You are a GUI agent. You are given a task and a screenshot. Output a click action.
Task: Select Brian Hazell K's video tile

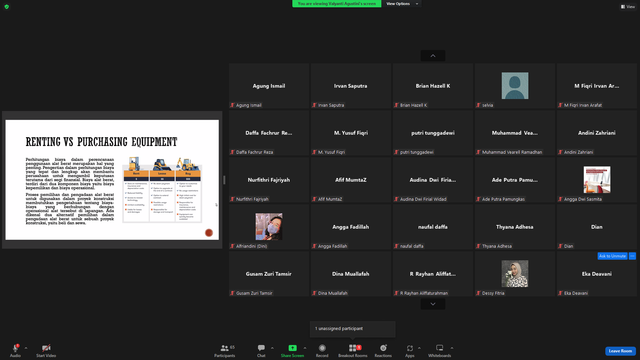pyautogui.click(x=433, y=86)
